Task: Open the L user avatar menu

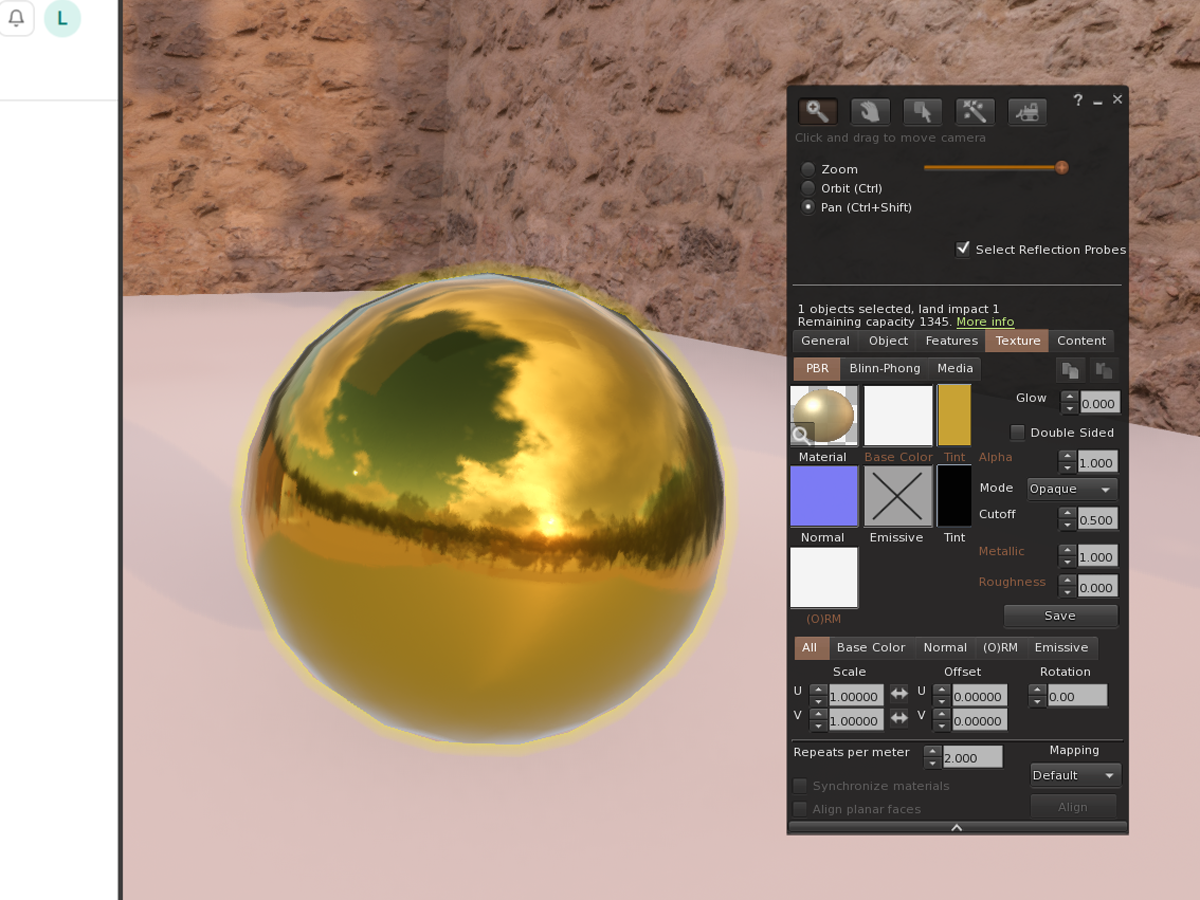Action: 63,18
